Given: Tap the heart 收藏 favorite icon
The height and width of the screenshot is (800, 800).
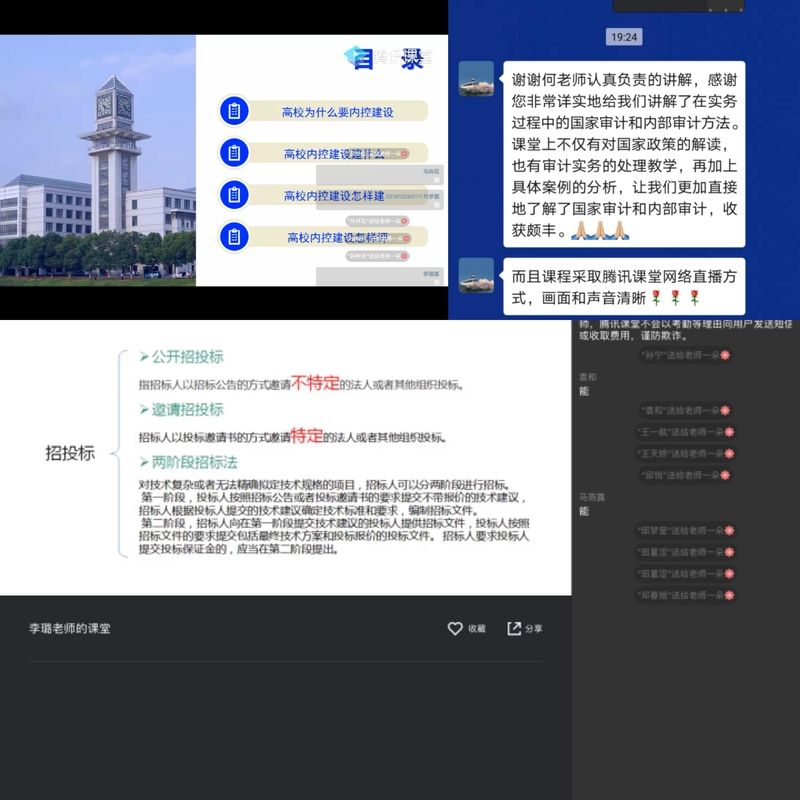Looking at the screenshot, I should (x=455, y=628).
